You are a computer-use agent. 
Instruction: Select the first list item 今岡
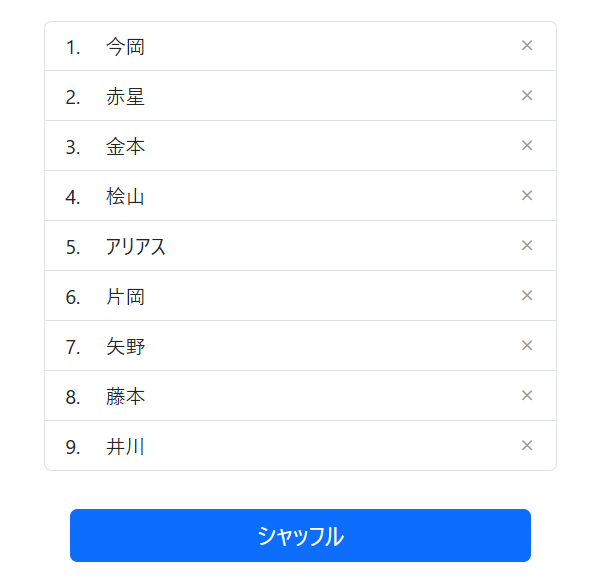pyautogui.click(x=125, y=47)
